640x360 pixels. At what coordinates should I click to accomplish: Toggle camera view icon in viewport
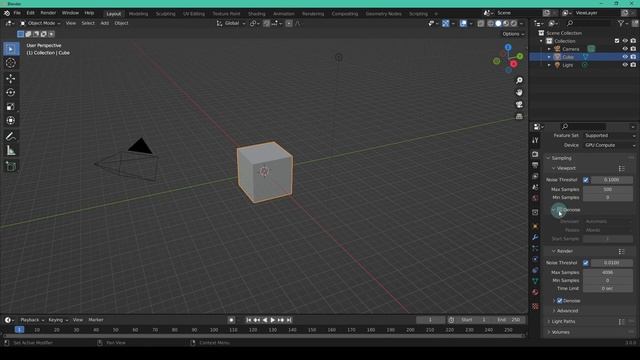coord(519,104)
